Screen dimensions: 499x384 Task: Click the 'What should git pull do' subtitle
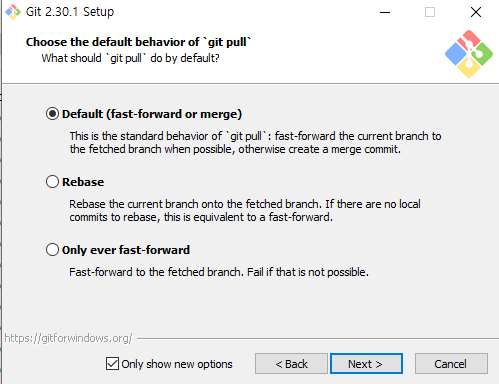[x=130, y=58]
